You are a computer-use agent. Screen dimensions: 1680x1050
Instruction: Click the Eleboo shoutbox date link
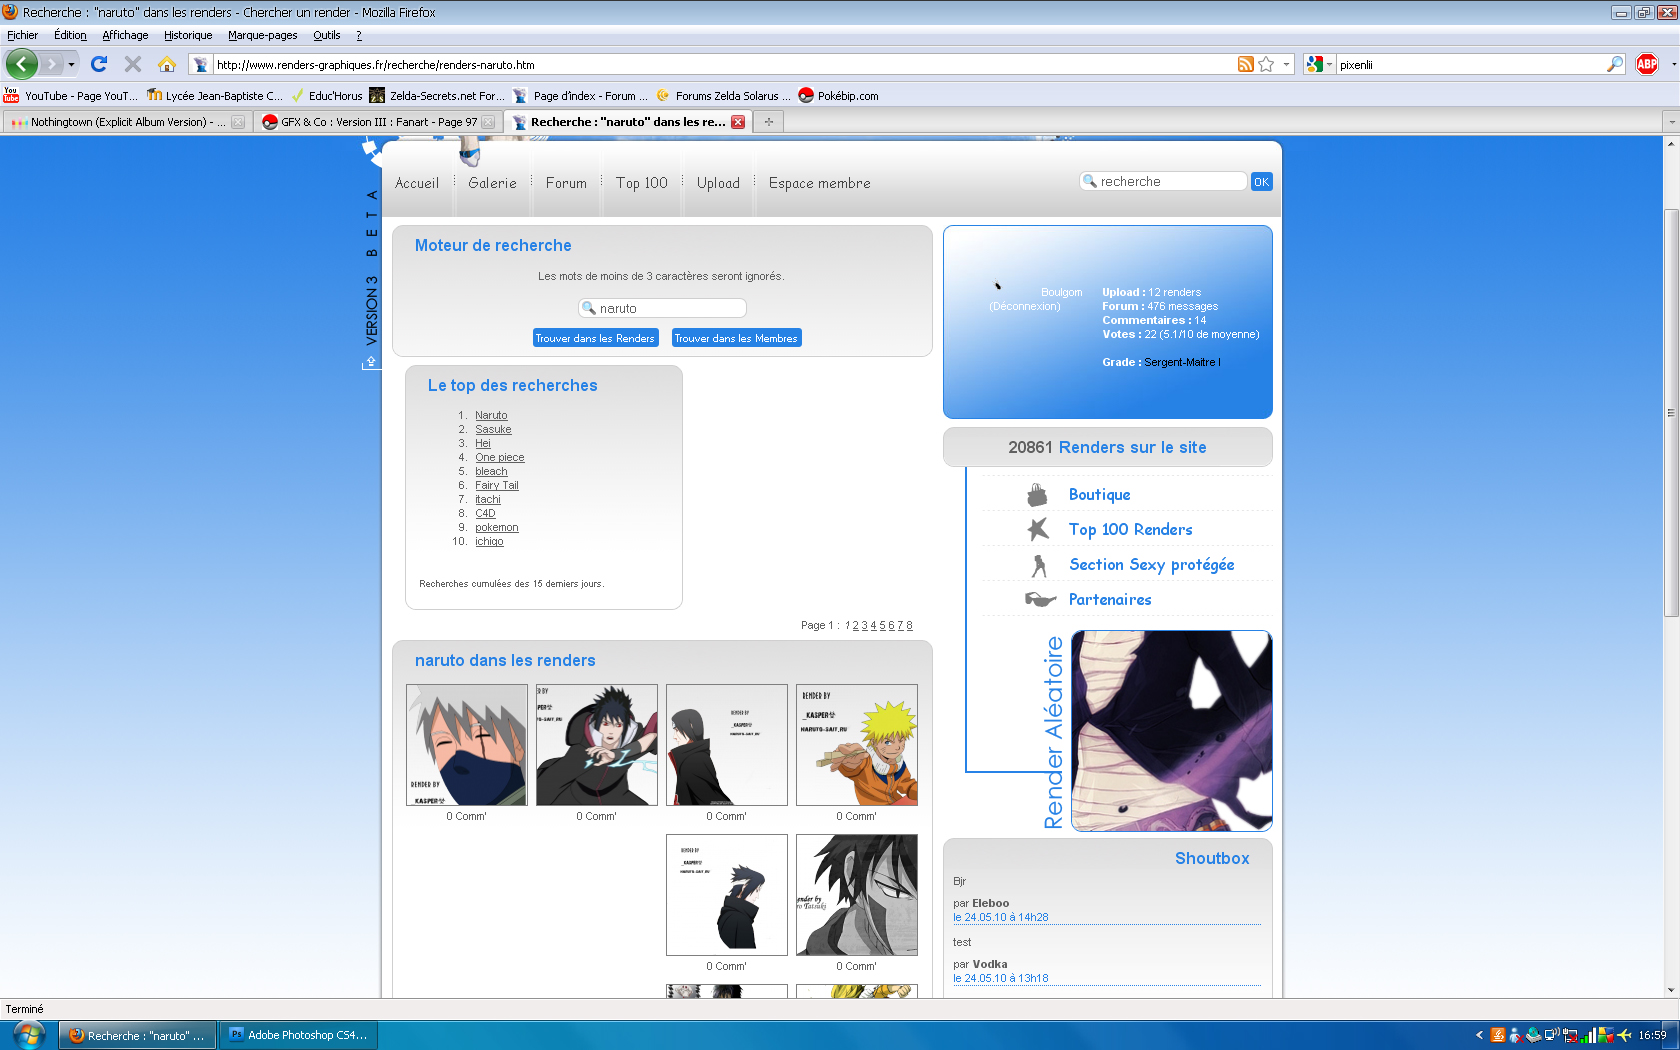(1000, 917)
